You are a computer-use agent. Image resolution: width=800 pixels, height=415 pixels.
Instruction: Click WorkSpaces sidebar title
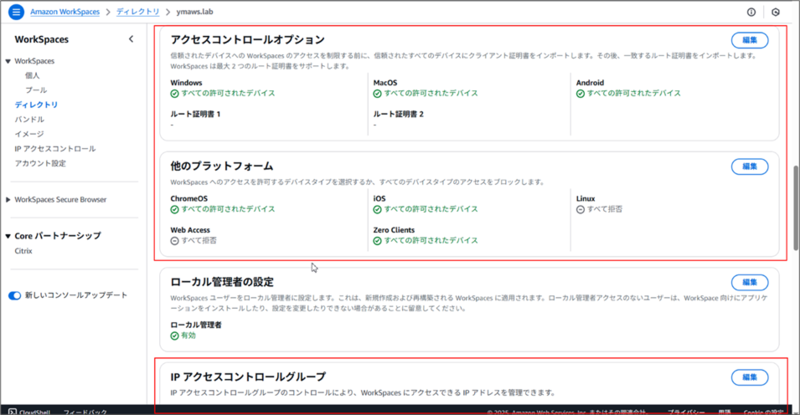[41, 39]
